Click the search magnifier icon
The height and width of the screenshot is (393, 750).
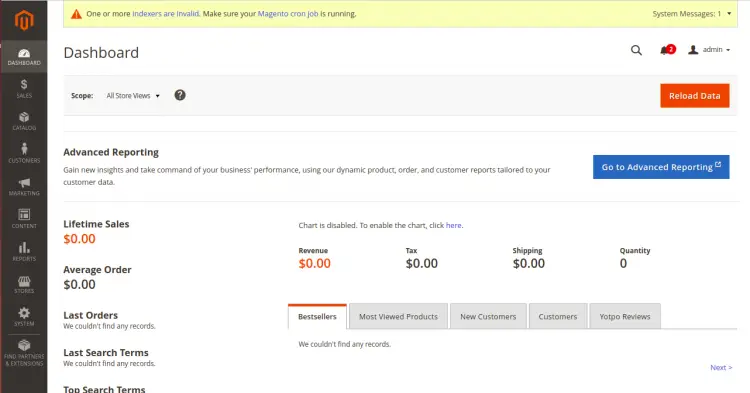(x=636, y=50)
